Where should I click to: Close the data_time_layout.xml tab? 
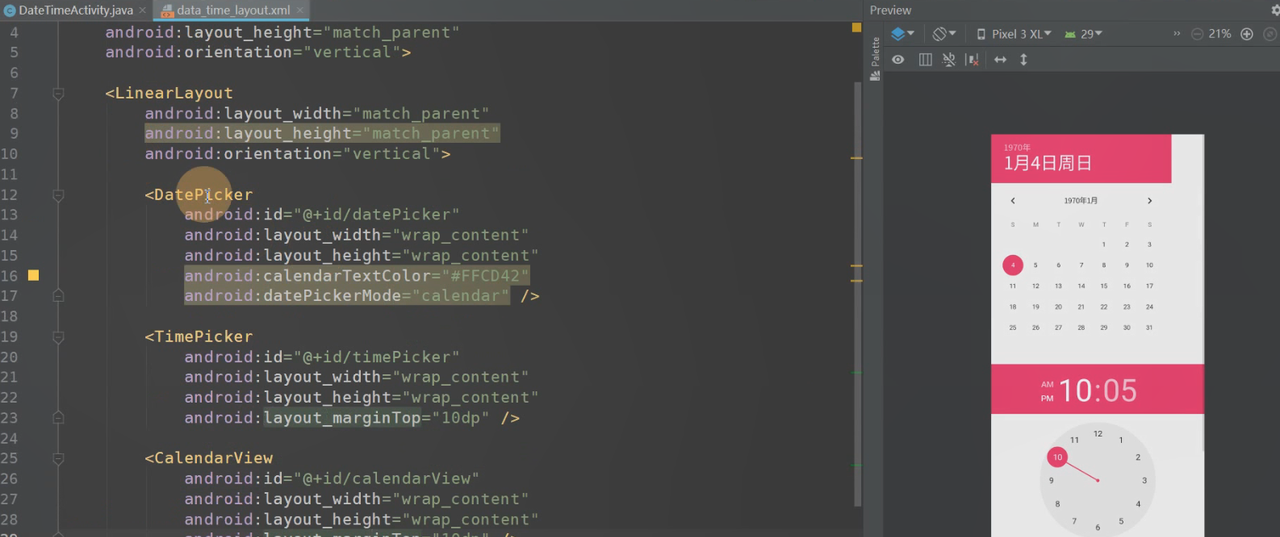tap(299, 11)
